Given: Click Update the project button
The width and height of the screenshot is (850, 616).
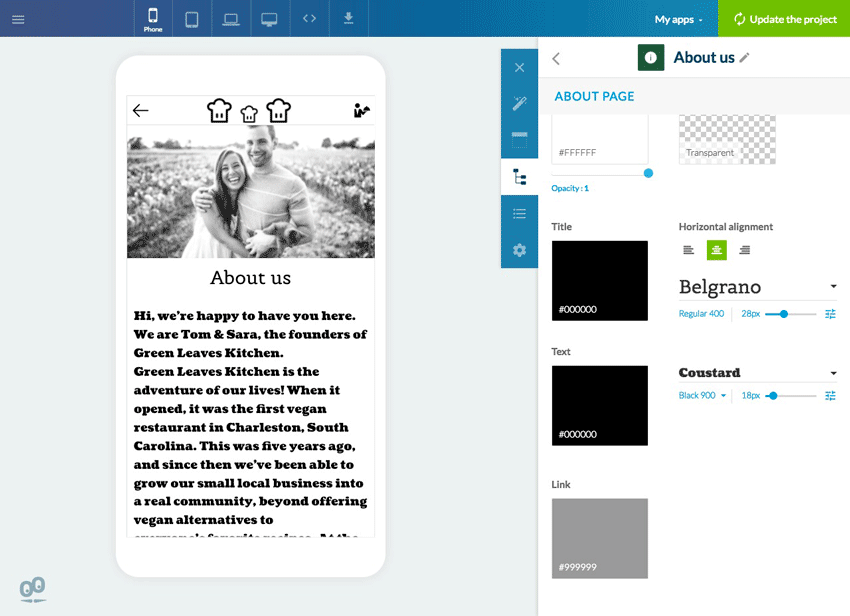Looking at the screenshot, I should 784,19.
